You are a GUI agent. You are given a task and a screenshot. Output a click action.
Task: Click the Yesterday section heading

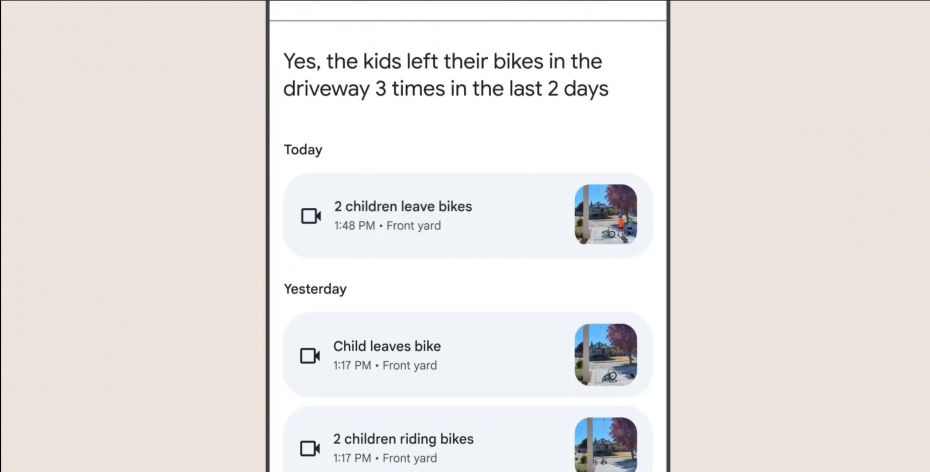[315, 289]
